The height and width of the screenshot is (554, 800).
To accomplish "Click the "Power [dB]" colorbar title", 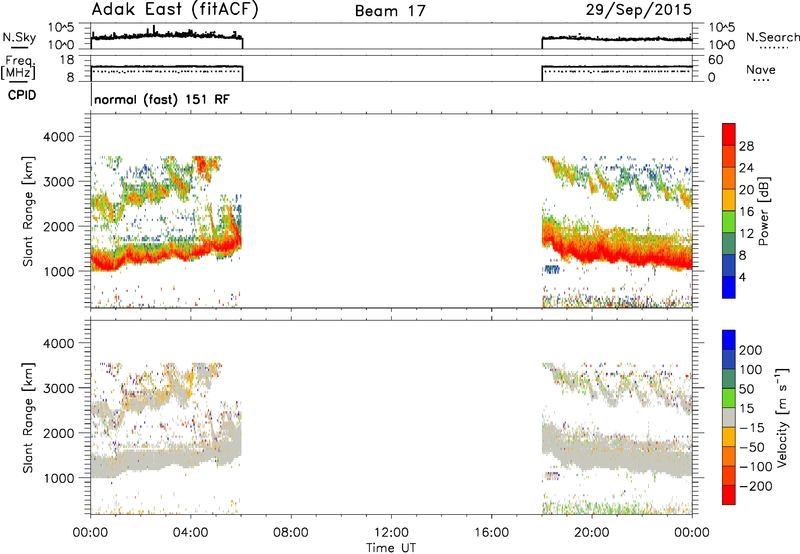I will click(764, 211).
